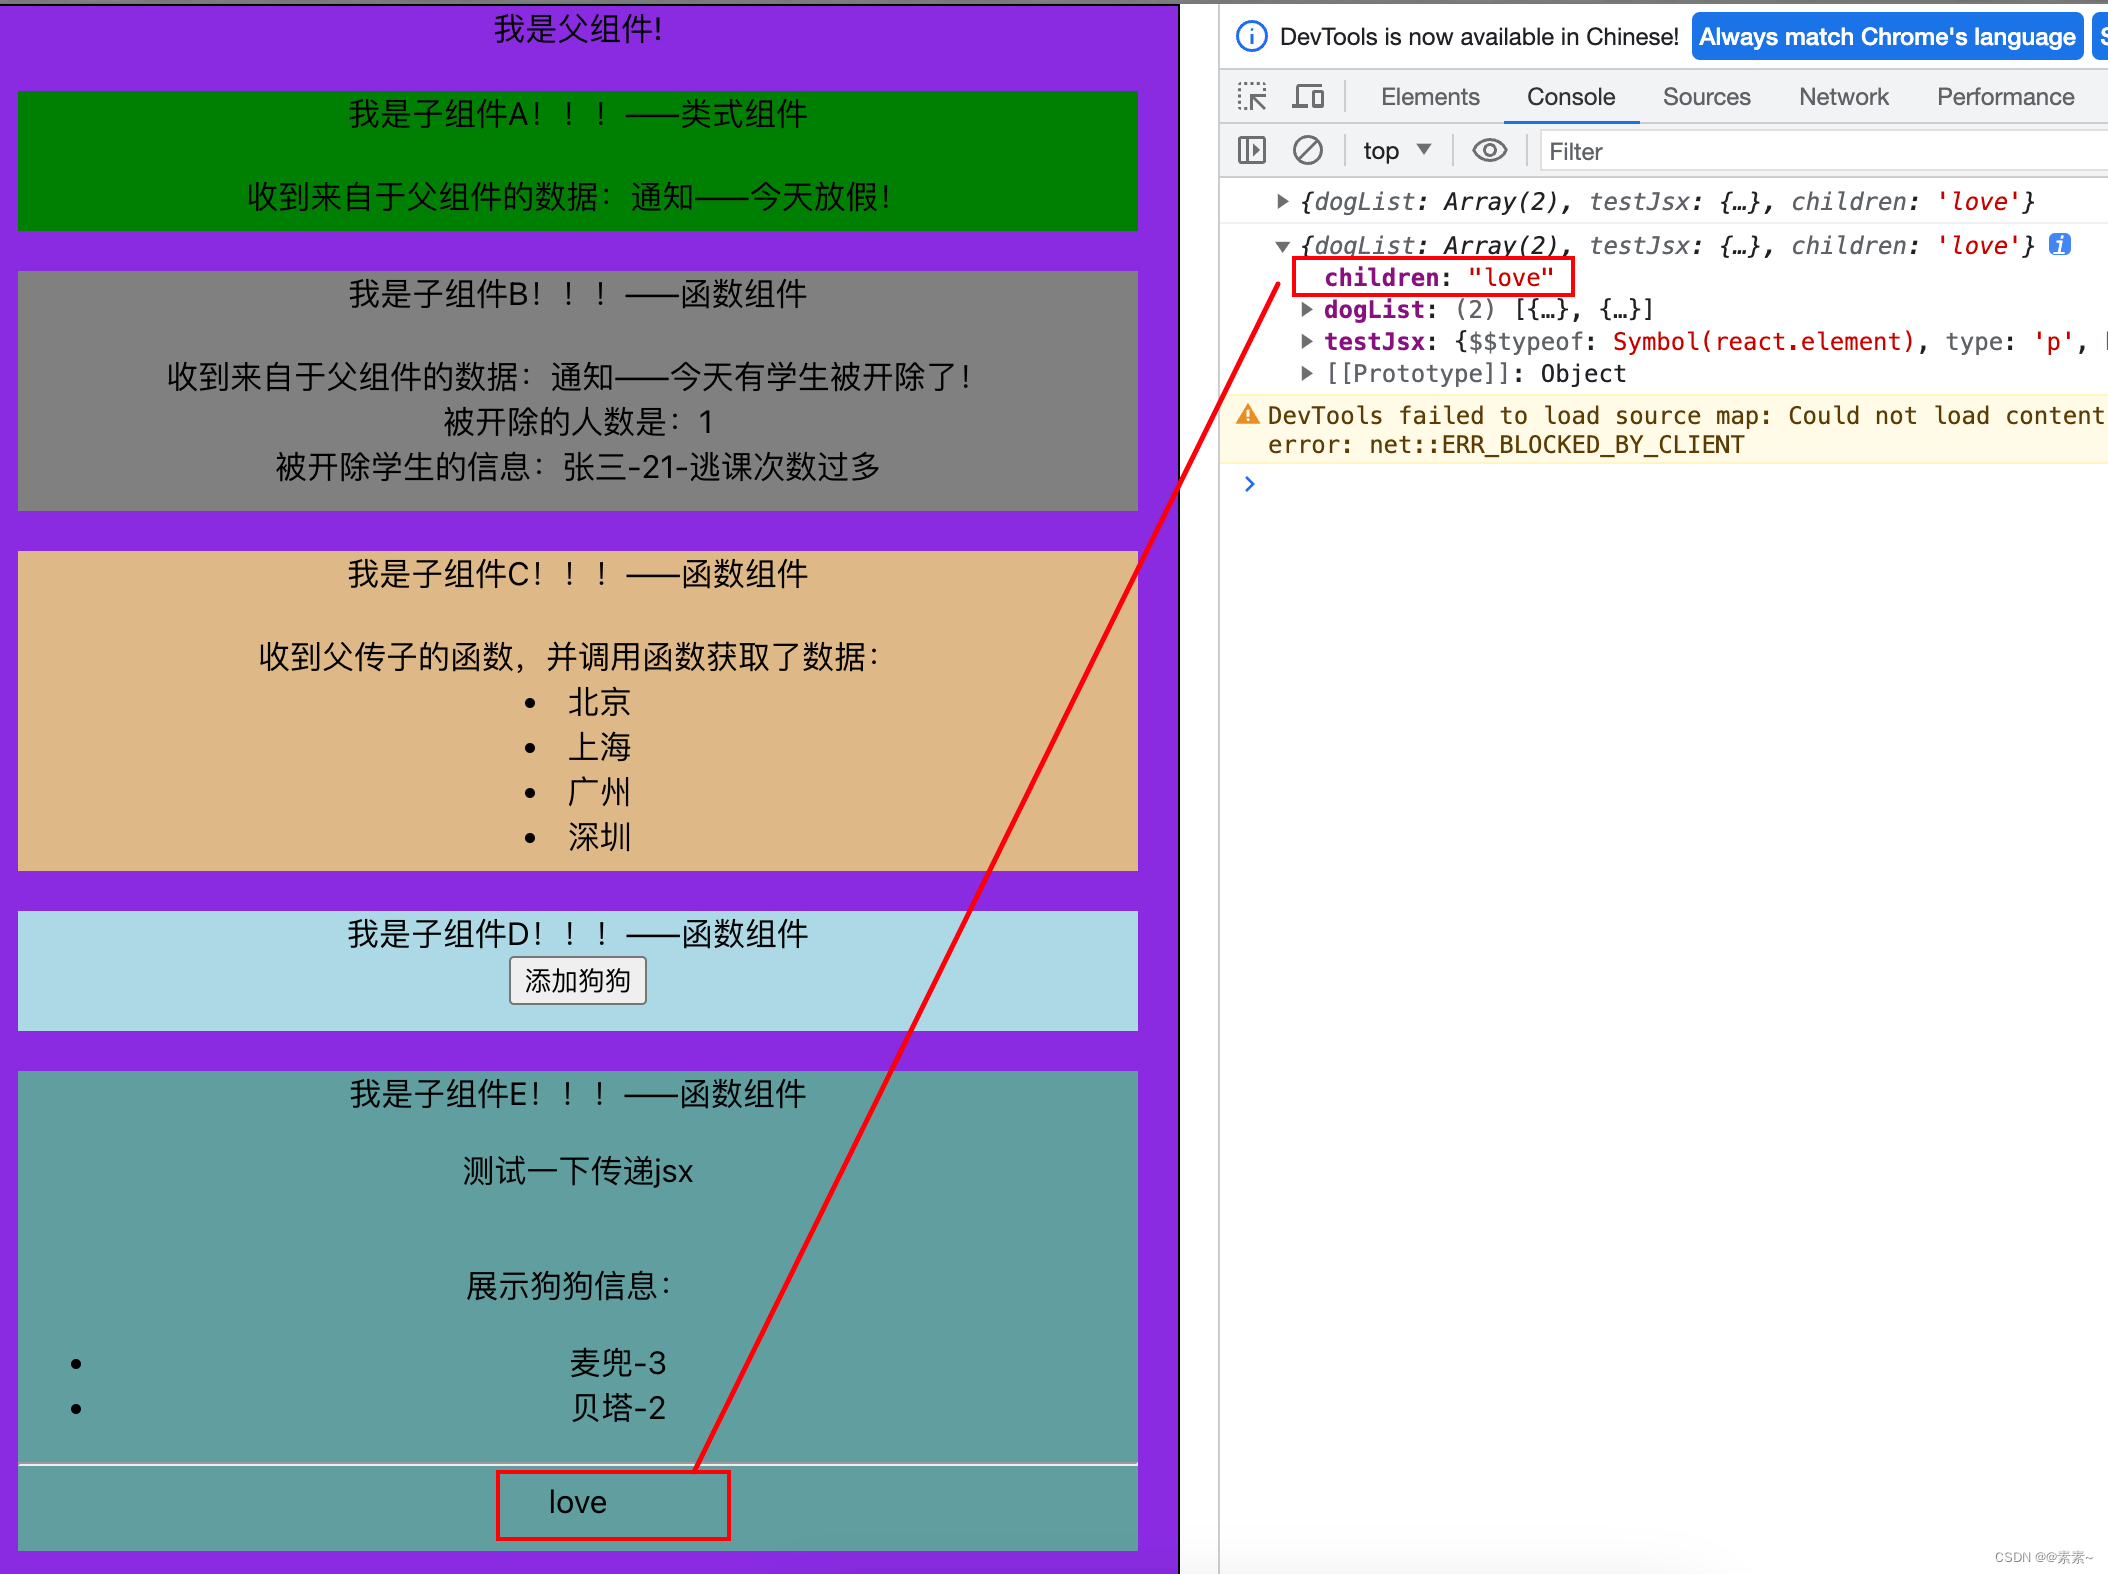The width and height of the screenshot is (2108, 1574).
Task: Click the love text in component E
Action: tap(578, 1502)
